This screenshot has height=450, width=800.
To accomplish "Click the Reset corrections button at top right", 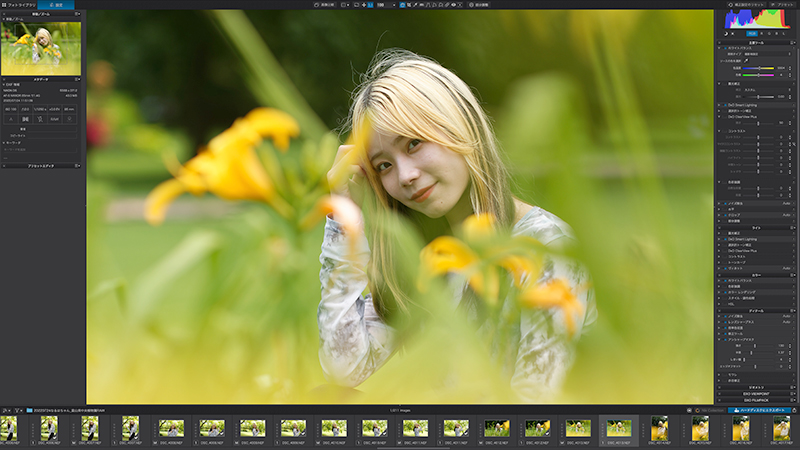I will point(746,5).
